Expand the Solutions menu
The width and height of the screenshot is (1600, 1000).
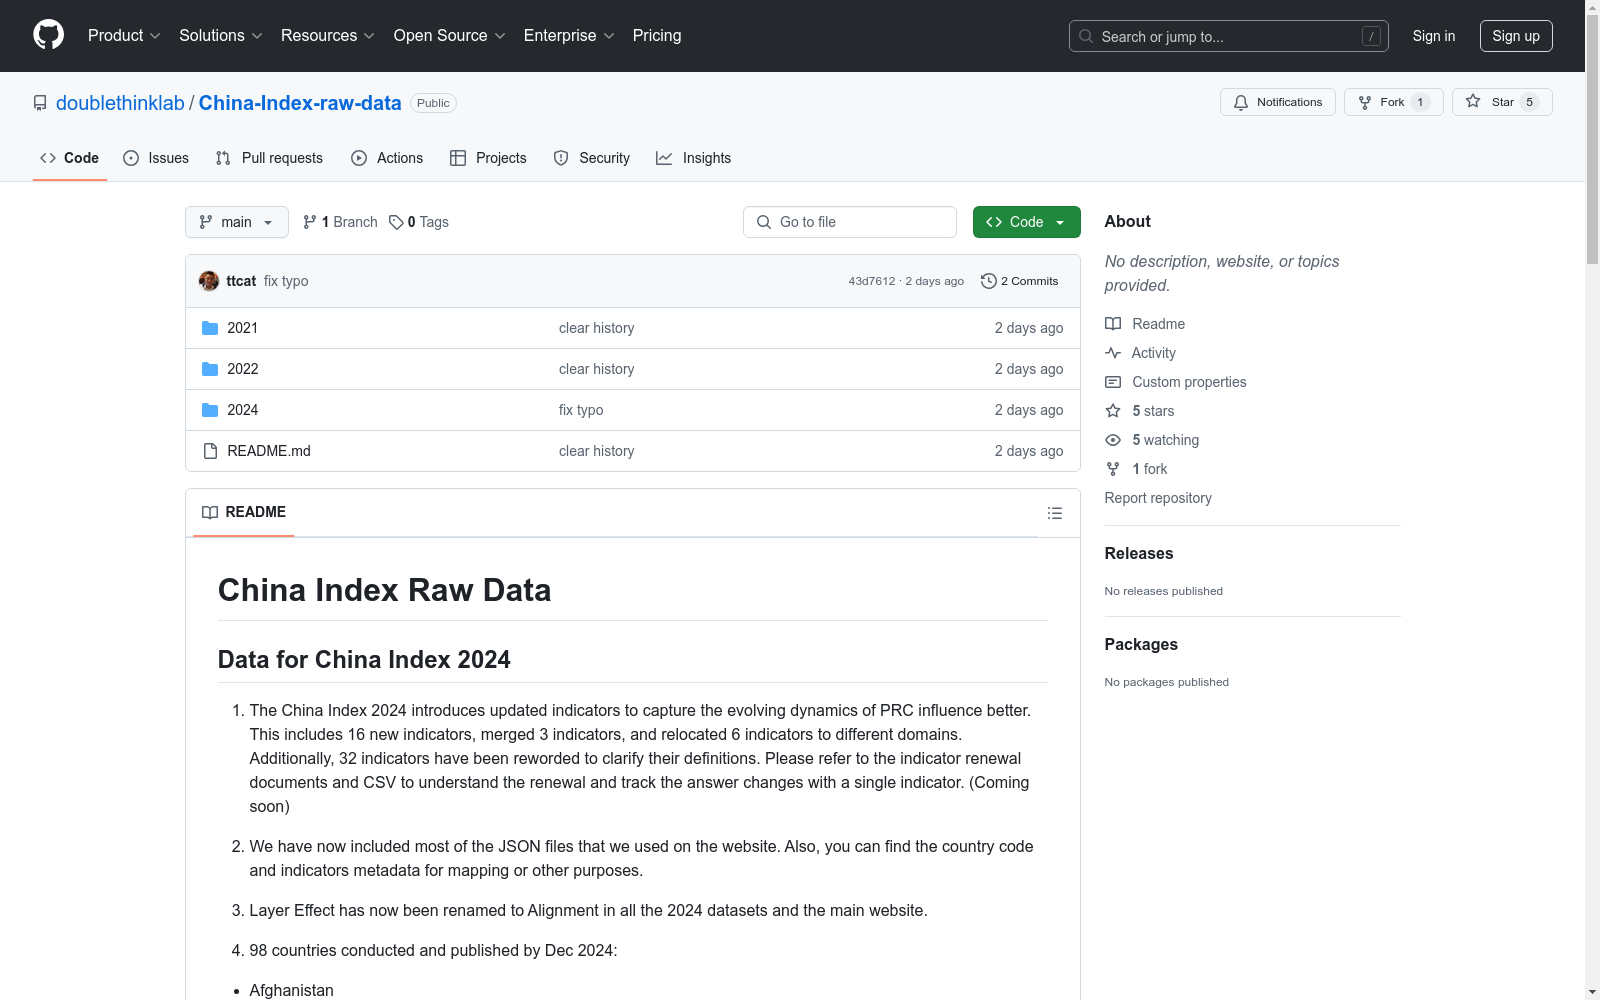pos(221,35)
